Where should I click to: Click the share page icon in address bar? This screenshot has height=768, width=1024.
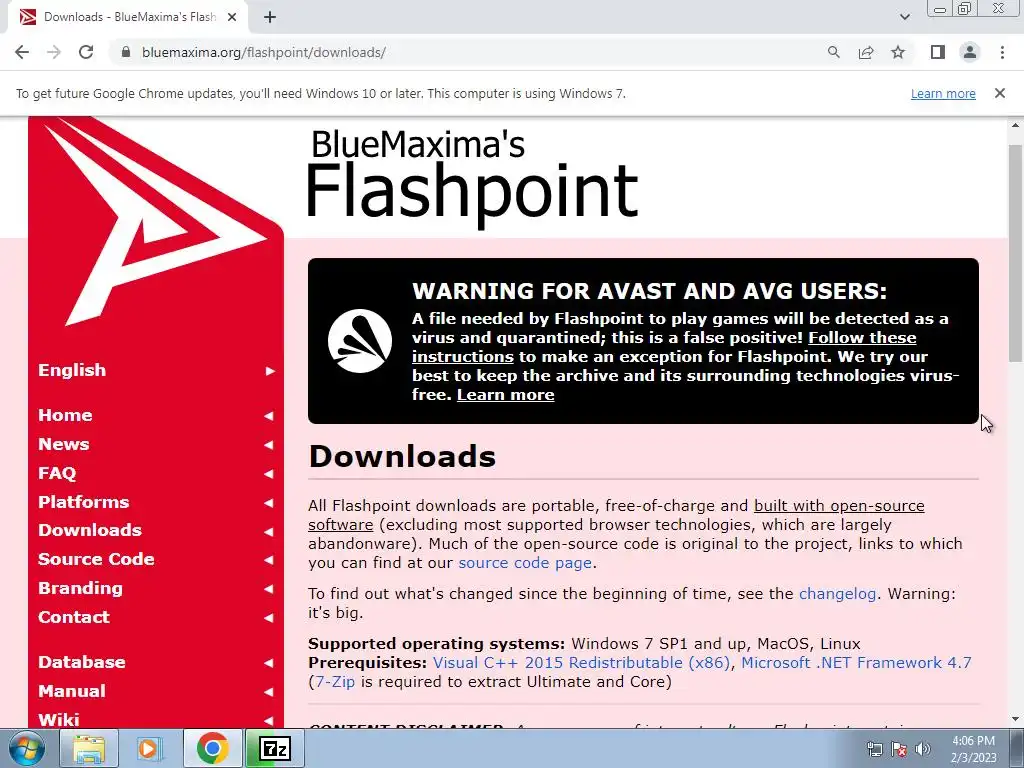[866, 52]
